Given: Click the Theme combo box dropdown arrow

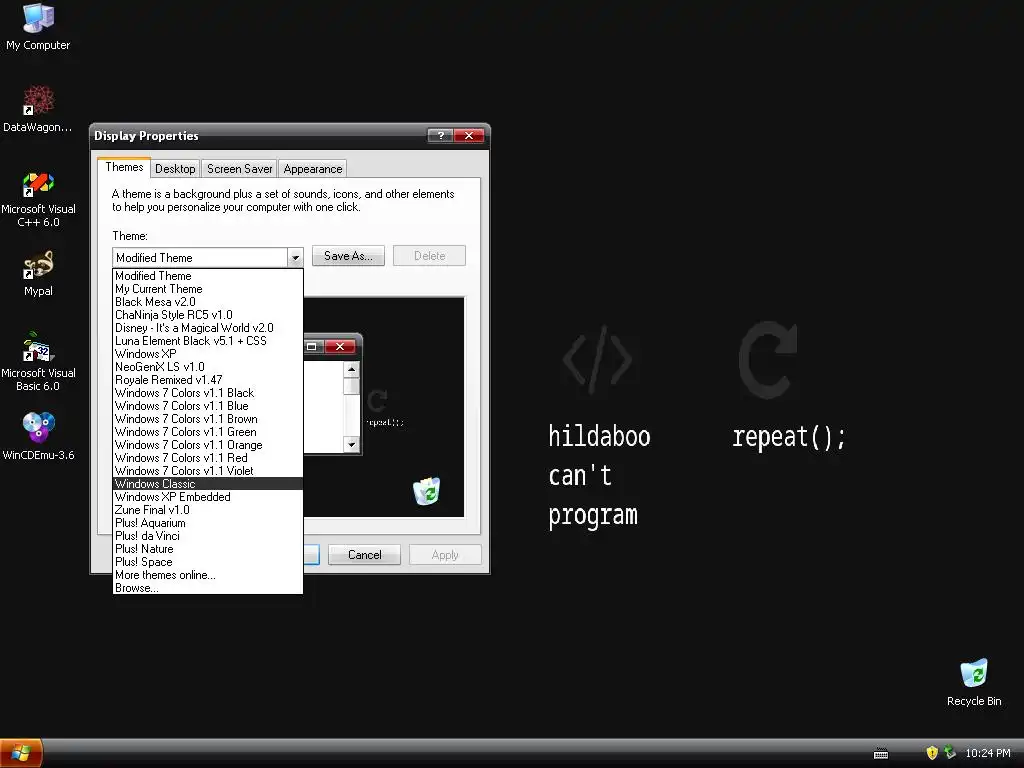Looking at the screenshot, I should pyautogui.click(x=295, y=257).
